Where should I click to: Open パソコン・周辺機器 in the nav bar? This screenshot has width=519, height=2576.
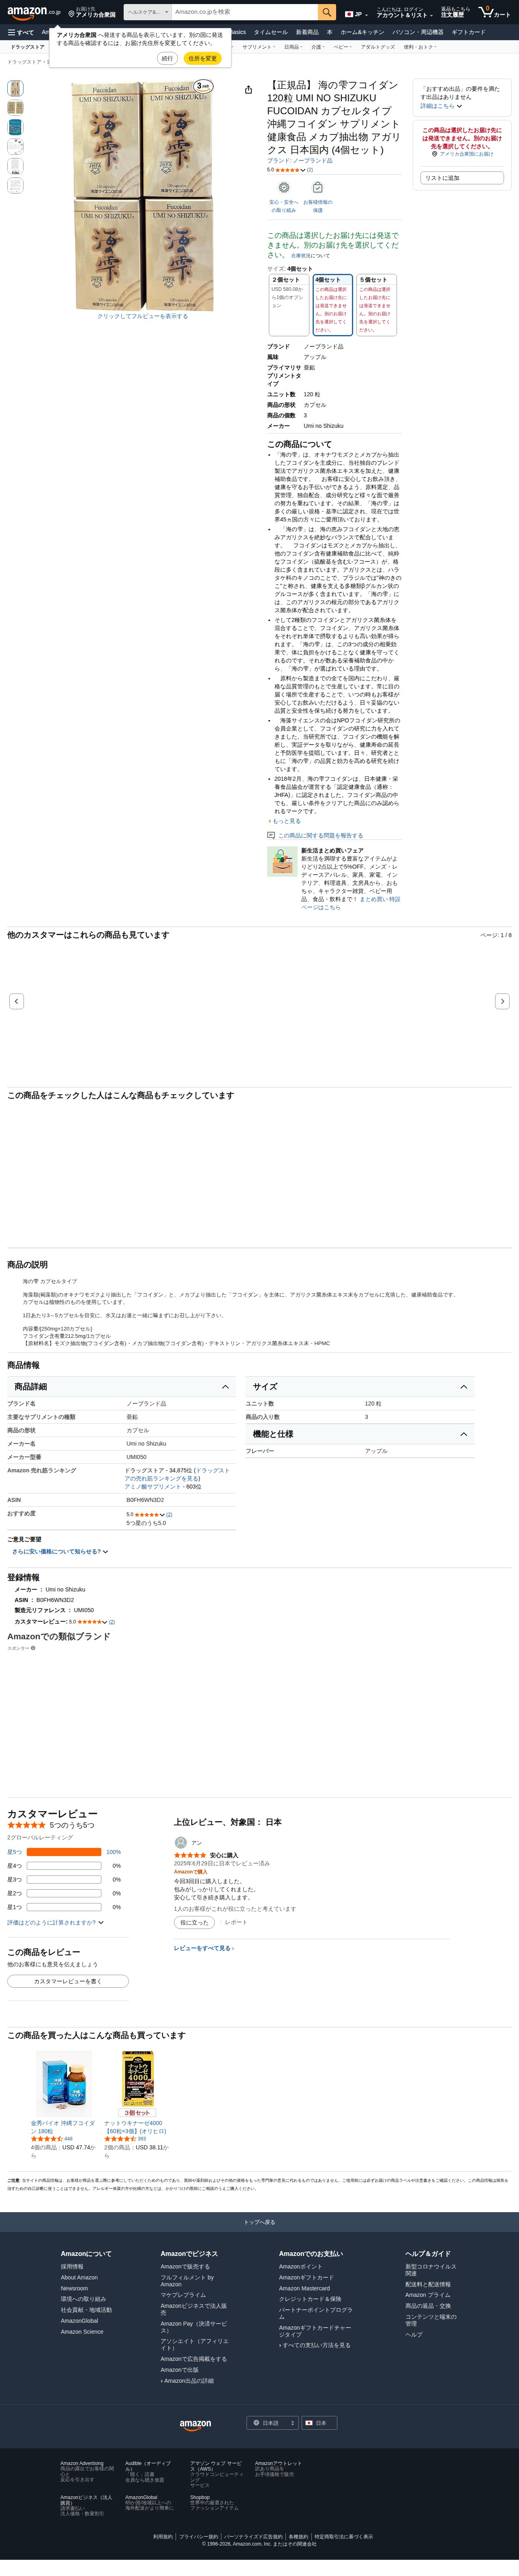[x=418, y=32]
